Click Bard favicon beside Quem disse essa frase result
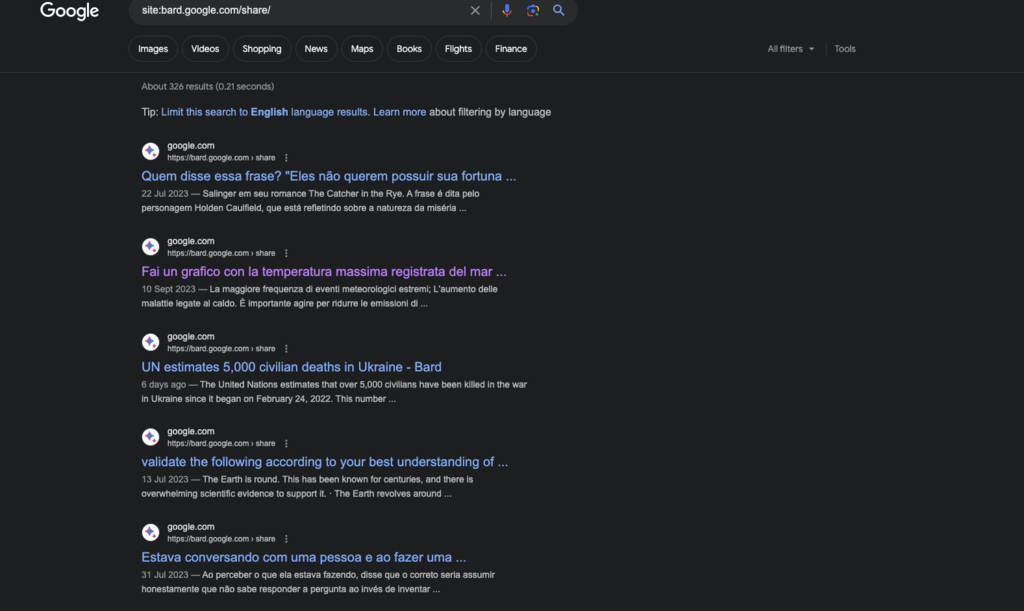This screenshot has width=1024, height=611. [151, 151]
